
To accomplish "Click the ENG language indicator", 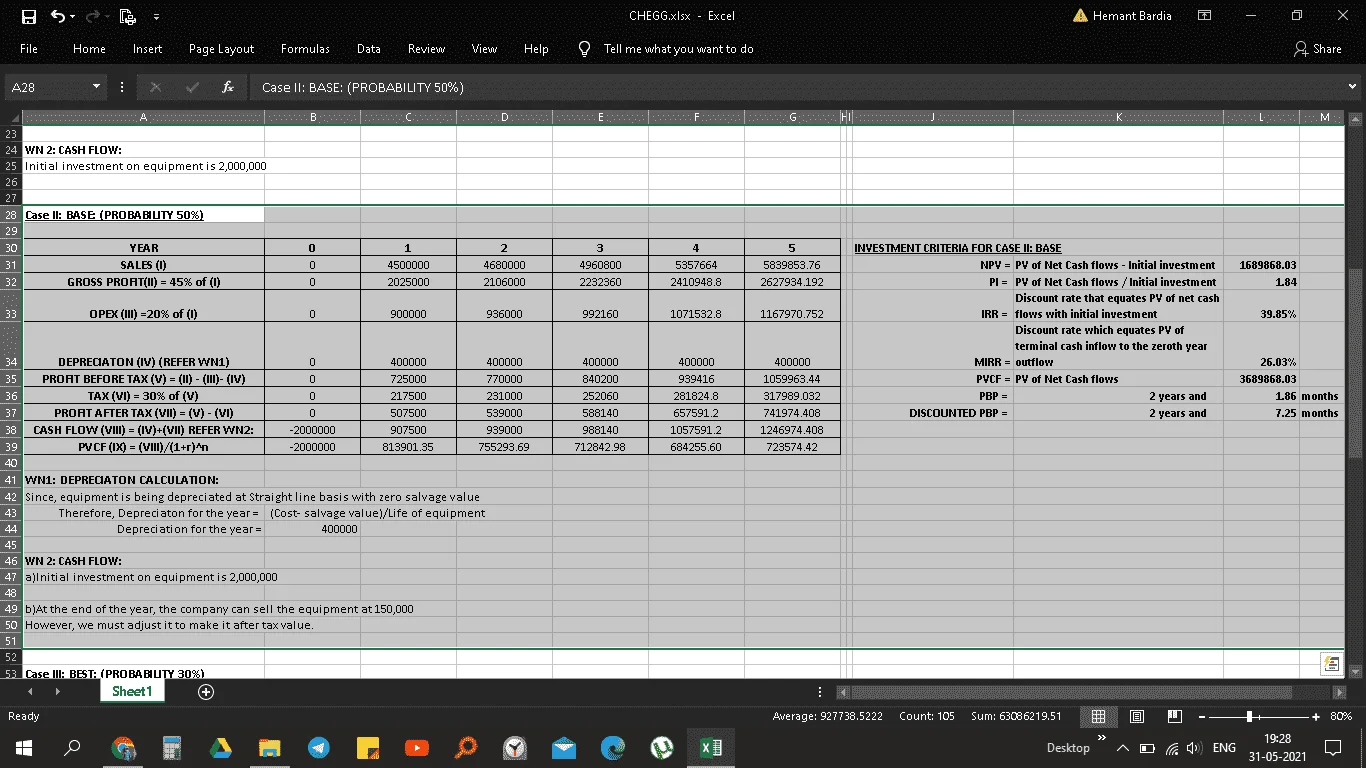I will [x=1223, y=748].
